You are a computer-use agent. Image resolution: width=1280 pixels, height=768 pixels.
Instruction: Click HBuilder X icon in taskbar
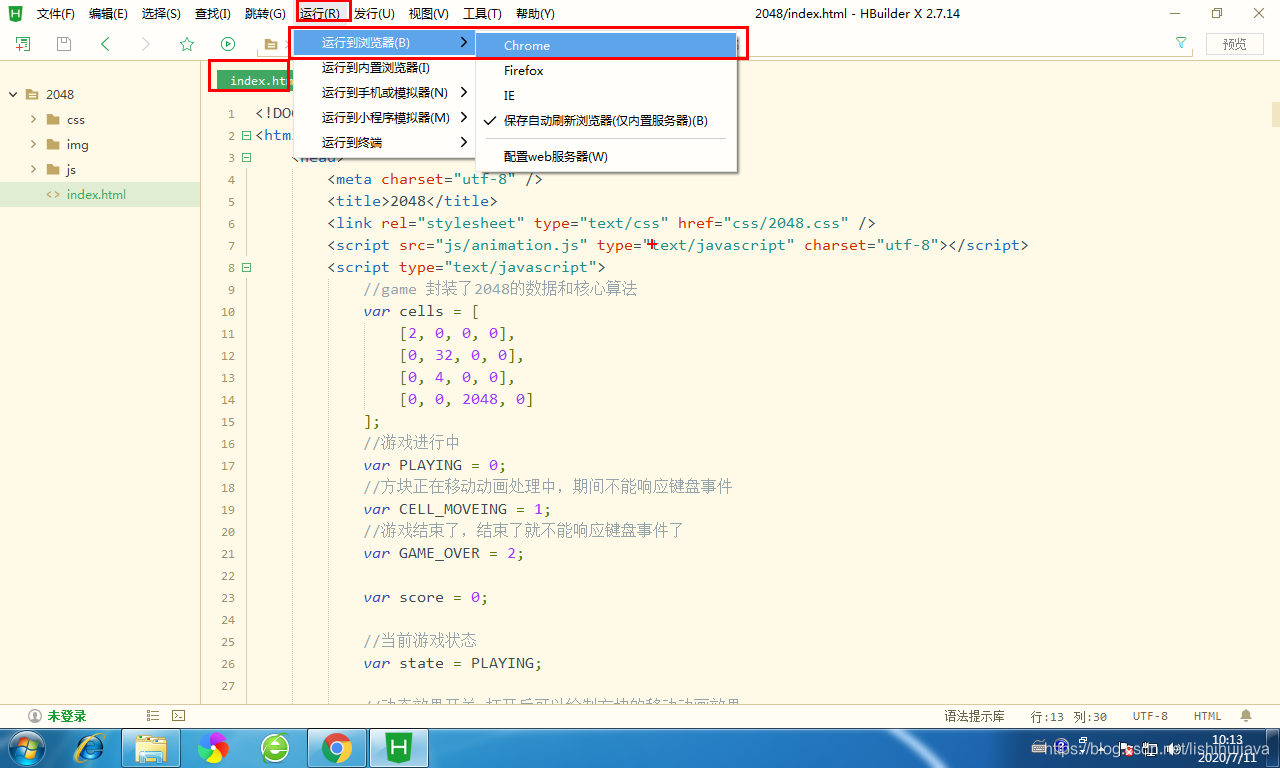pyautogui.click(x=399, y=747)
